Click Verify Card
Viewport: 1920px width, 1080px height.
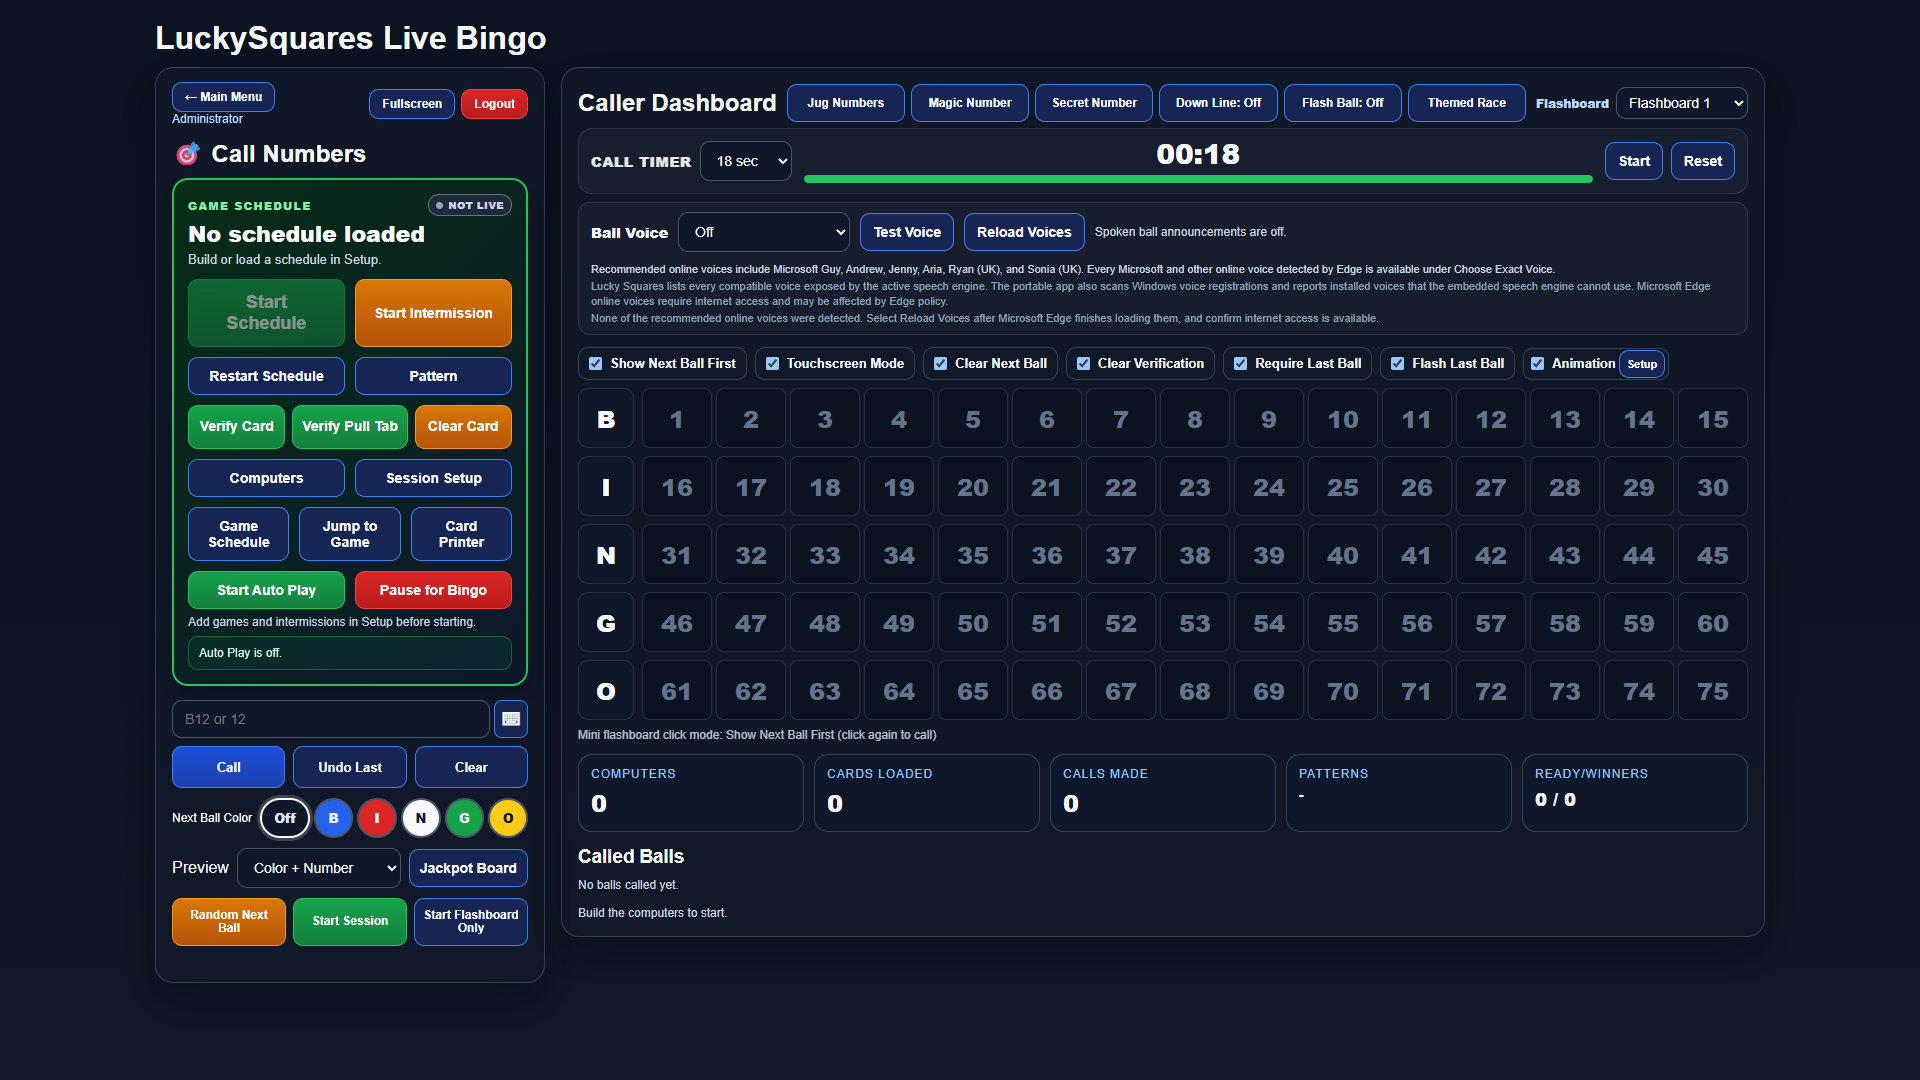coord(237,427)
